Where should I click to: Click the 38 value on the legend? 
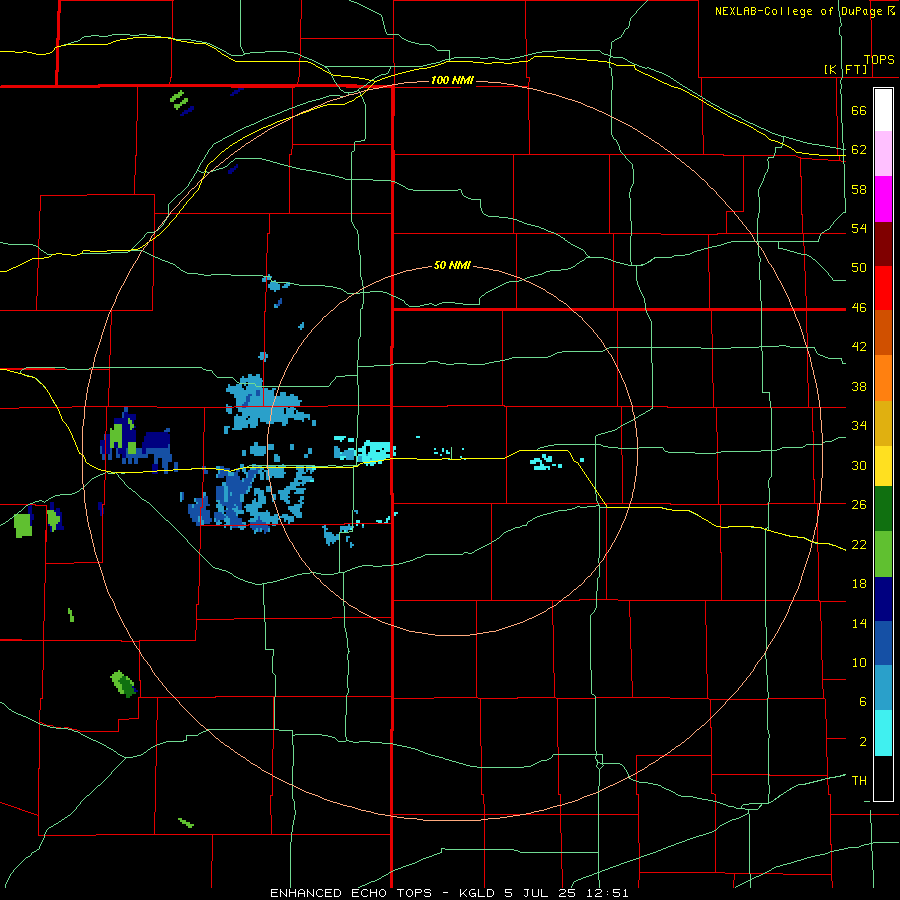(859, 386)
